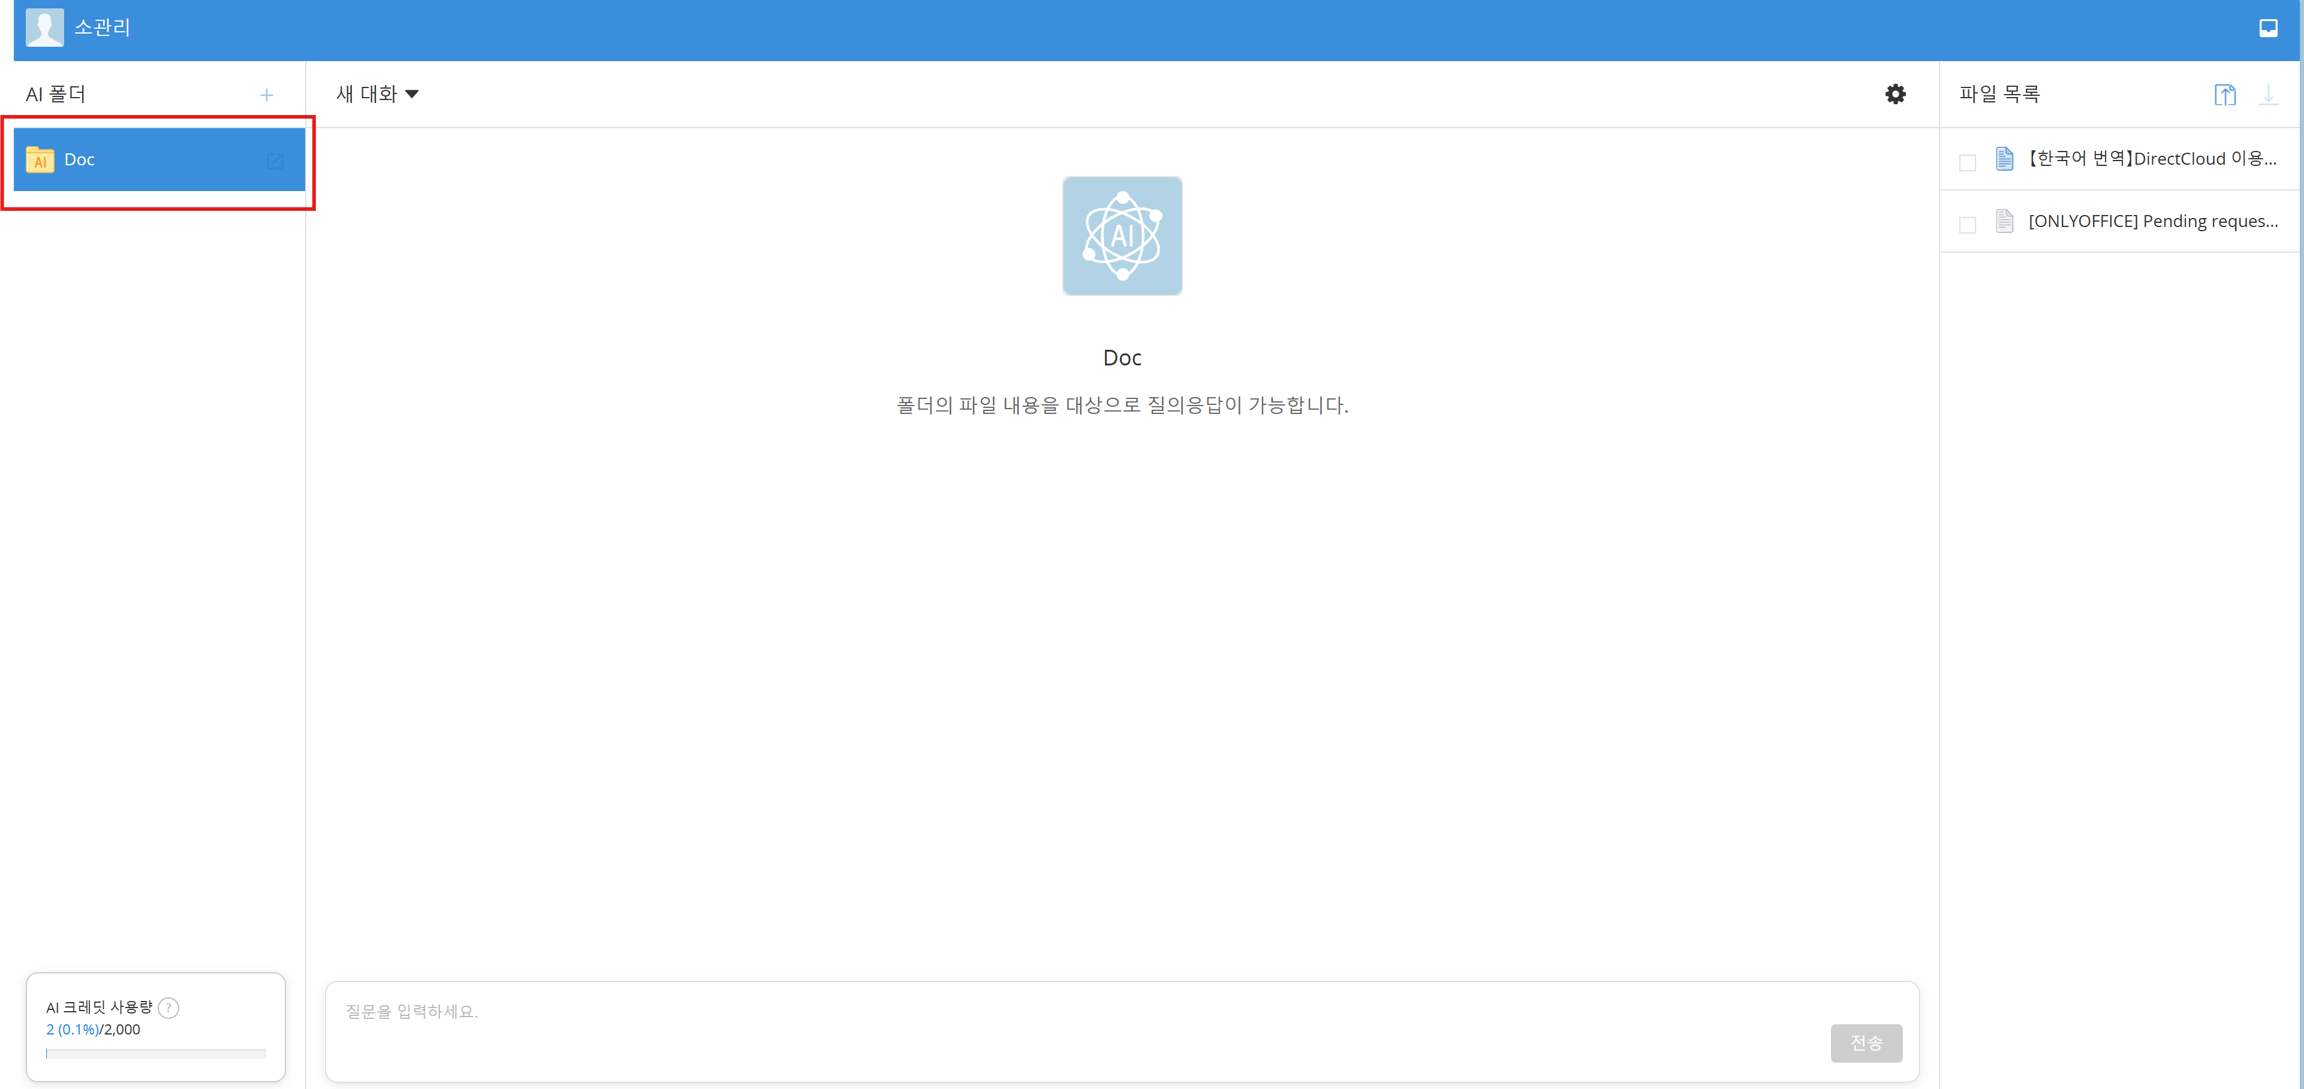
Task: Open the [ONLYOFFICE] Pending request file entry
Action: tap(2152, 221)
